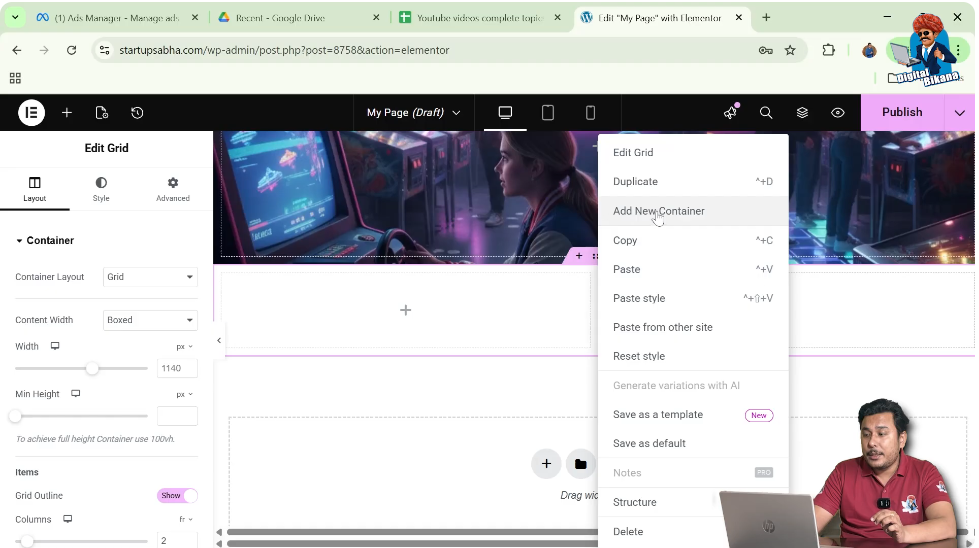Click the Add Element plus icon

(67, 113)
